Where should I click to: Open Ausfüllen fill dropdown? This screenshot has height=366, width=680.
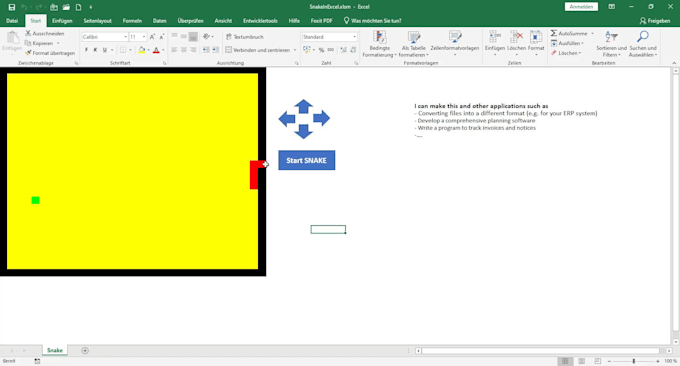pos(568,43)
